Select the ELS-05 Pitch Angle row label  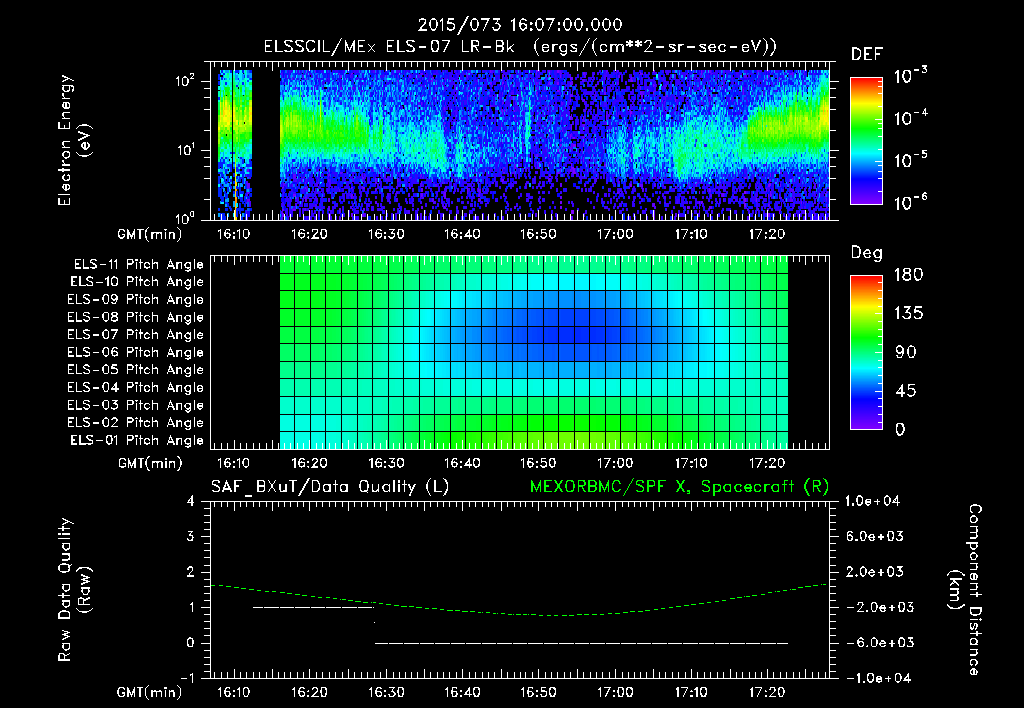pyautogui.click(x=136, y=370)
